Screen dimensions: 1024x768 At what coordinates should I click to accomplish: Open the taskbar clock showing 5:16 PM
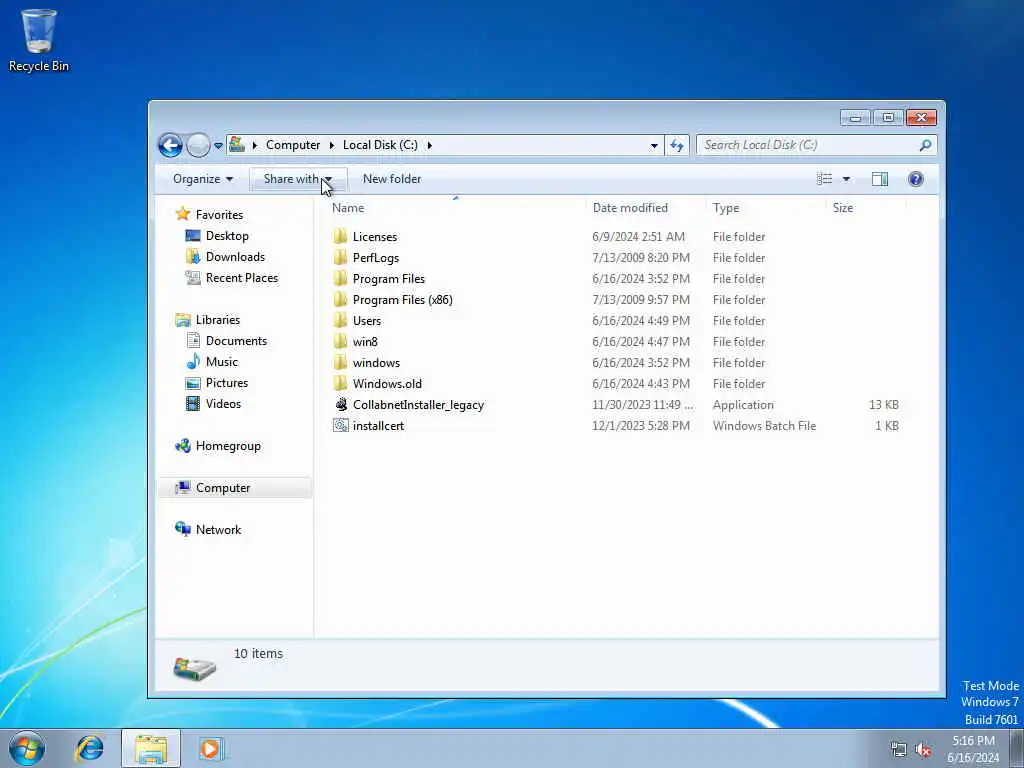point(973,749)
